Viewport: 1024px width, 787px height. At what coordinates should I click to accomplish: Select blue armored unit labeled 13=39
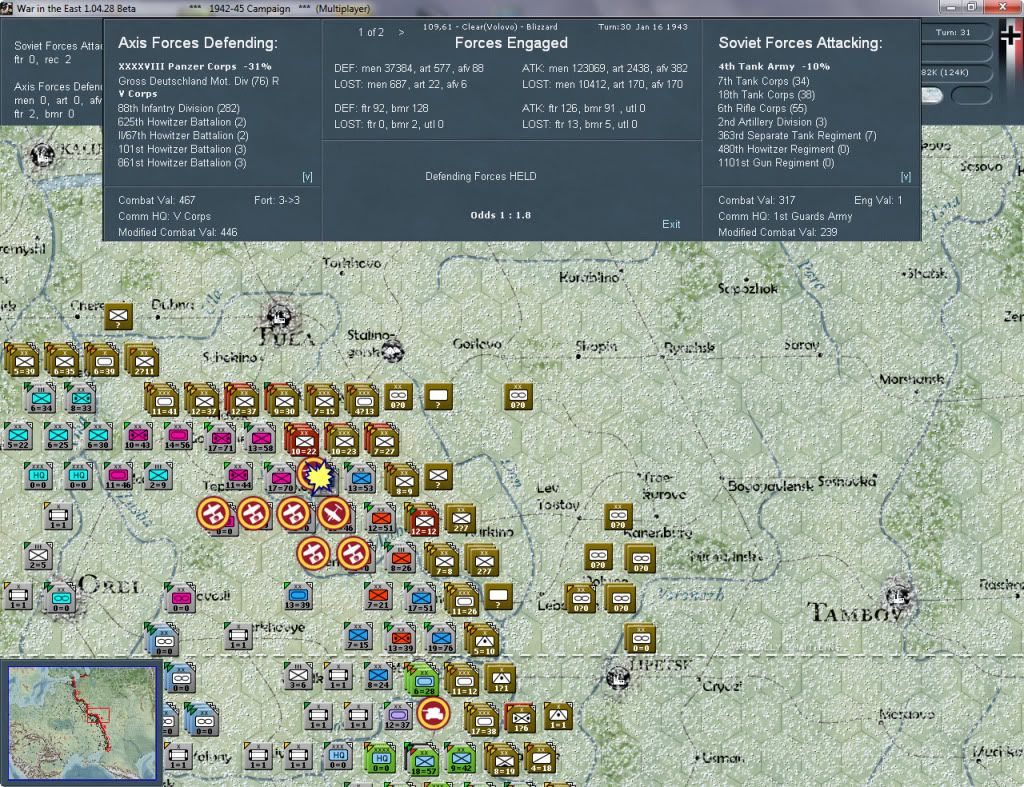click(x=297, y=596)
